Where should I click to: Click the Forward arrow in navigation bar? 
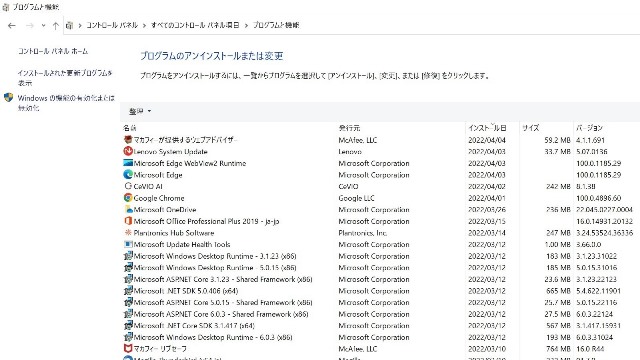pos(29,25)
